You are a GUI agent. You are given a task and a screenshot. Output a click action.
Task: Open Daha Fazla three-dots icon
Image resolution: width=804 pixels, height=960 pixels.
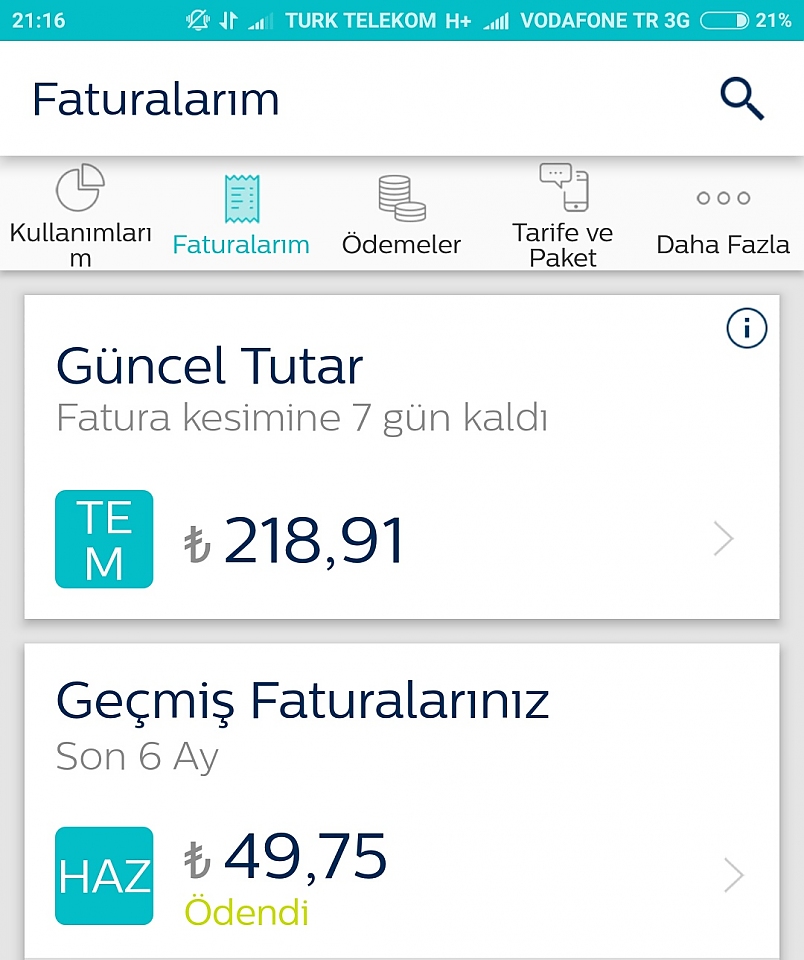pyautogui.click(x=723, y=198)
